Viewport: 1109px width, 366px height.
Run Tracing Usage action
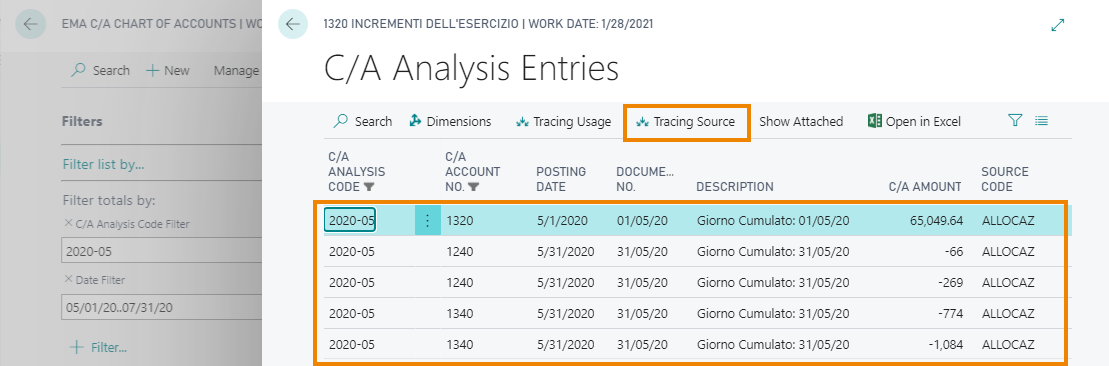[563, 122]
